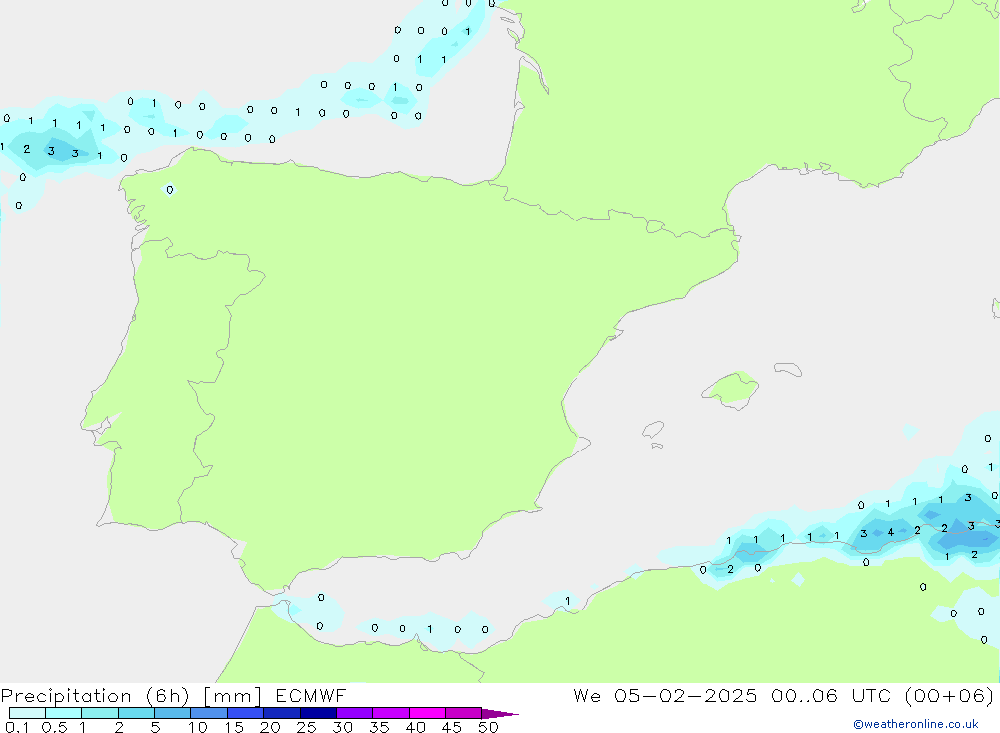Click the legend scale label '0.5'
Screen dimensions: 1000x733
[x=54, y=727]
